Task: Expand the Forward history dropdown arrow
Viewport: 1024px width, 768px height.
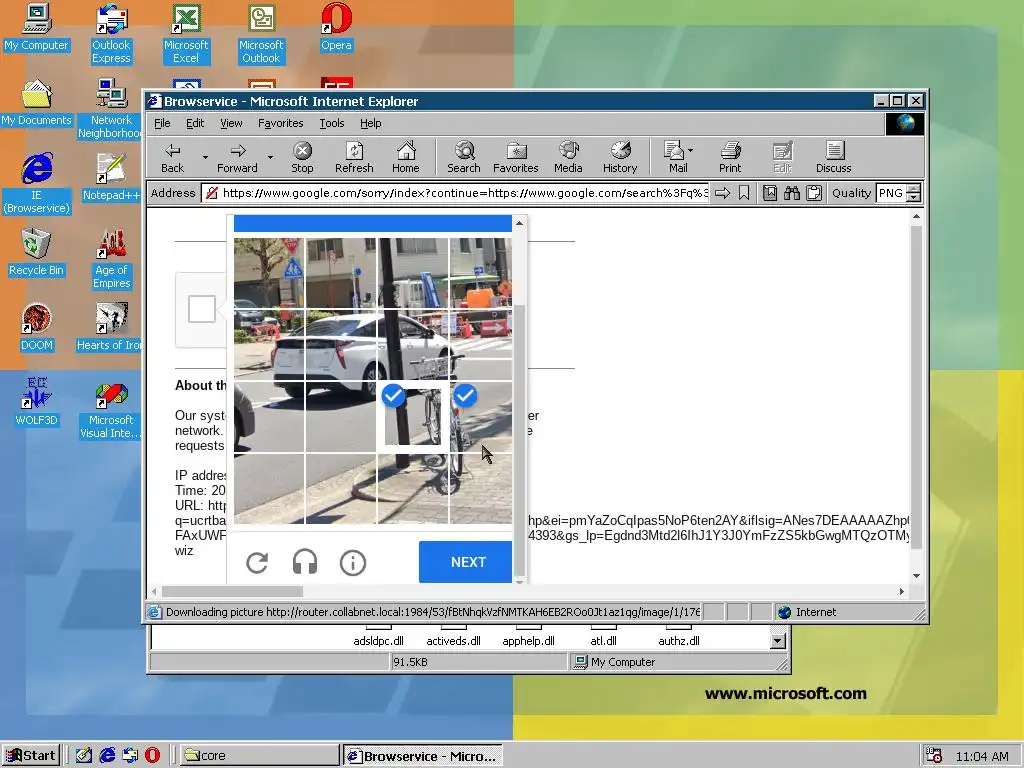Action: point(270,157)
